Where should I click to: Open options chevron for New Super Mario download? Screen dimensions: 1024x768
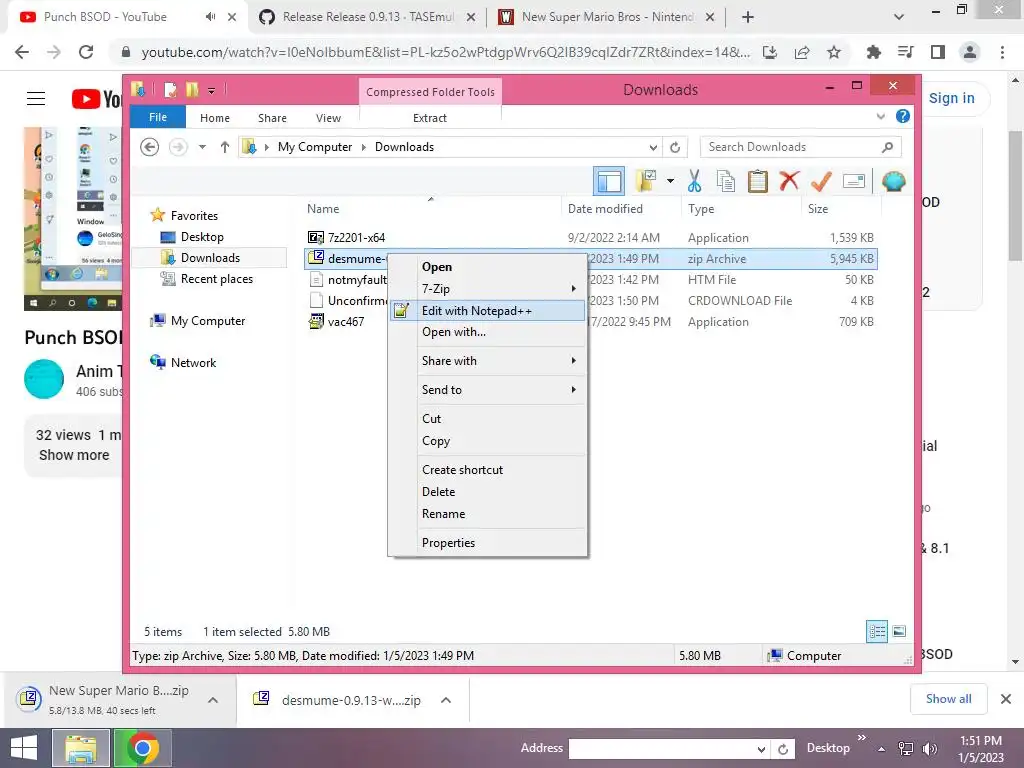213,700
